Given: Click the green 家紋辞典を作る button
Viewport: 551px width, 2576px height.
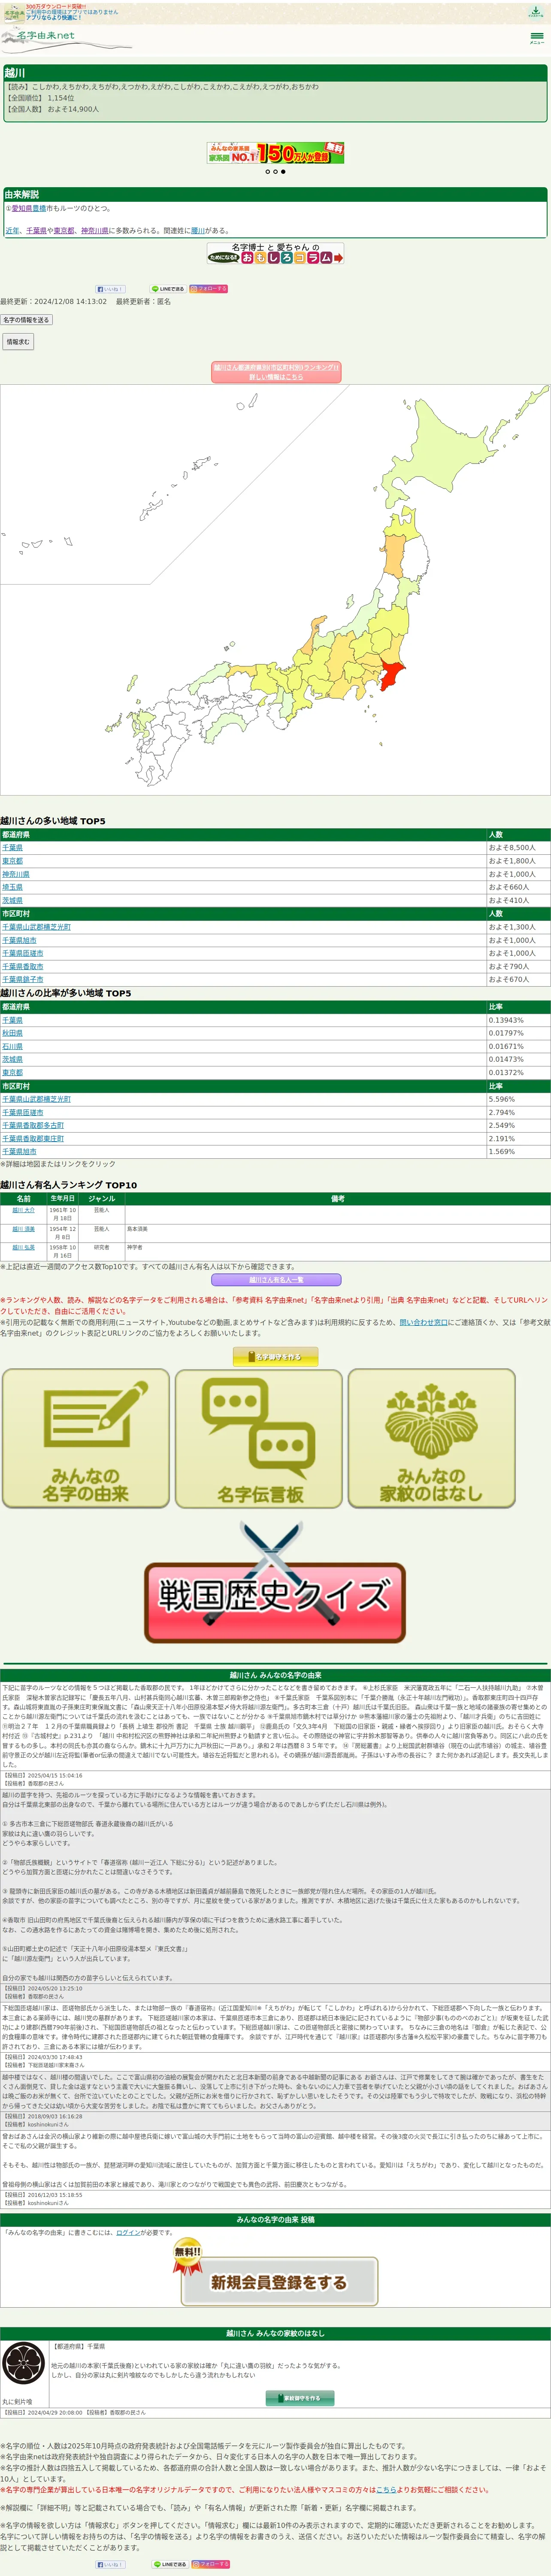Looking at the screenshot, I should (300, 2398).
